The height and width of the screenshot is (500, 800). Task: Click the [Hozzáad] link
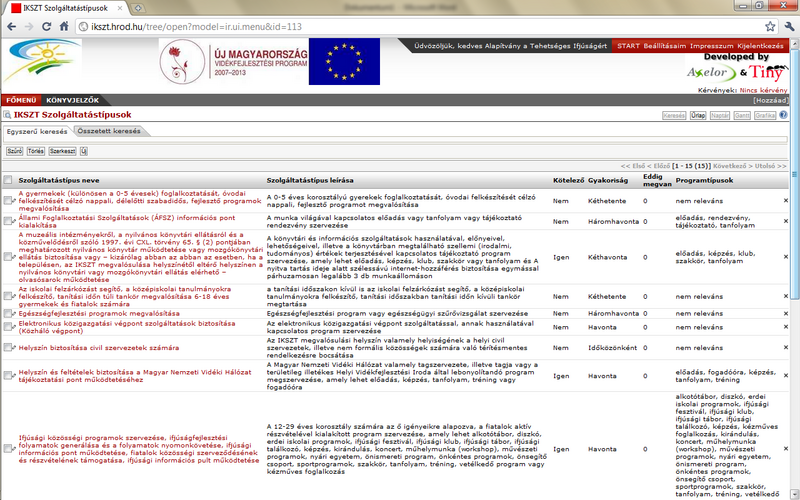click(x=770, y=101)
